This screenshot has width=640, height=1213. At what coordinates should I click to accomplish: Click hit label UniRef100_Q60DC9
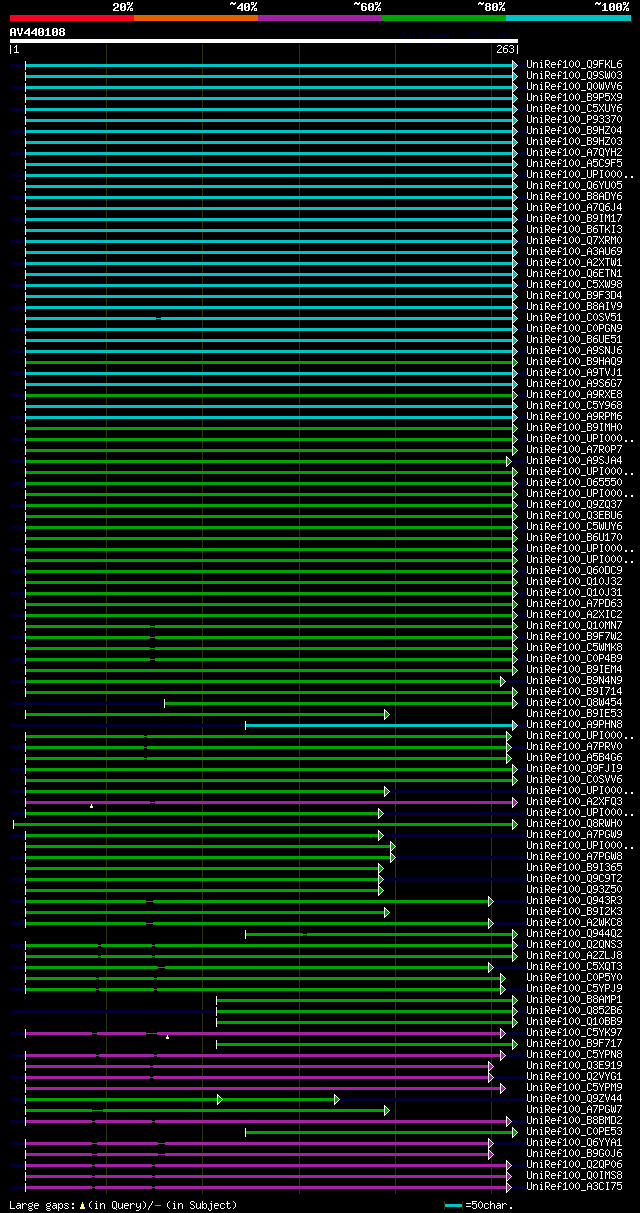pos(575,570)
